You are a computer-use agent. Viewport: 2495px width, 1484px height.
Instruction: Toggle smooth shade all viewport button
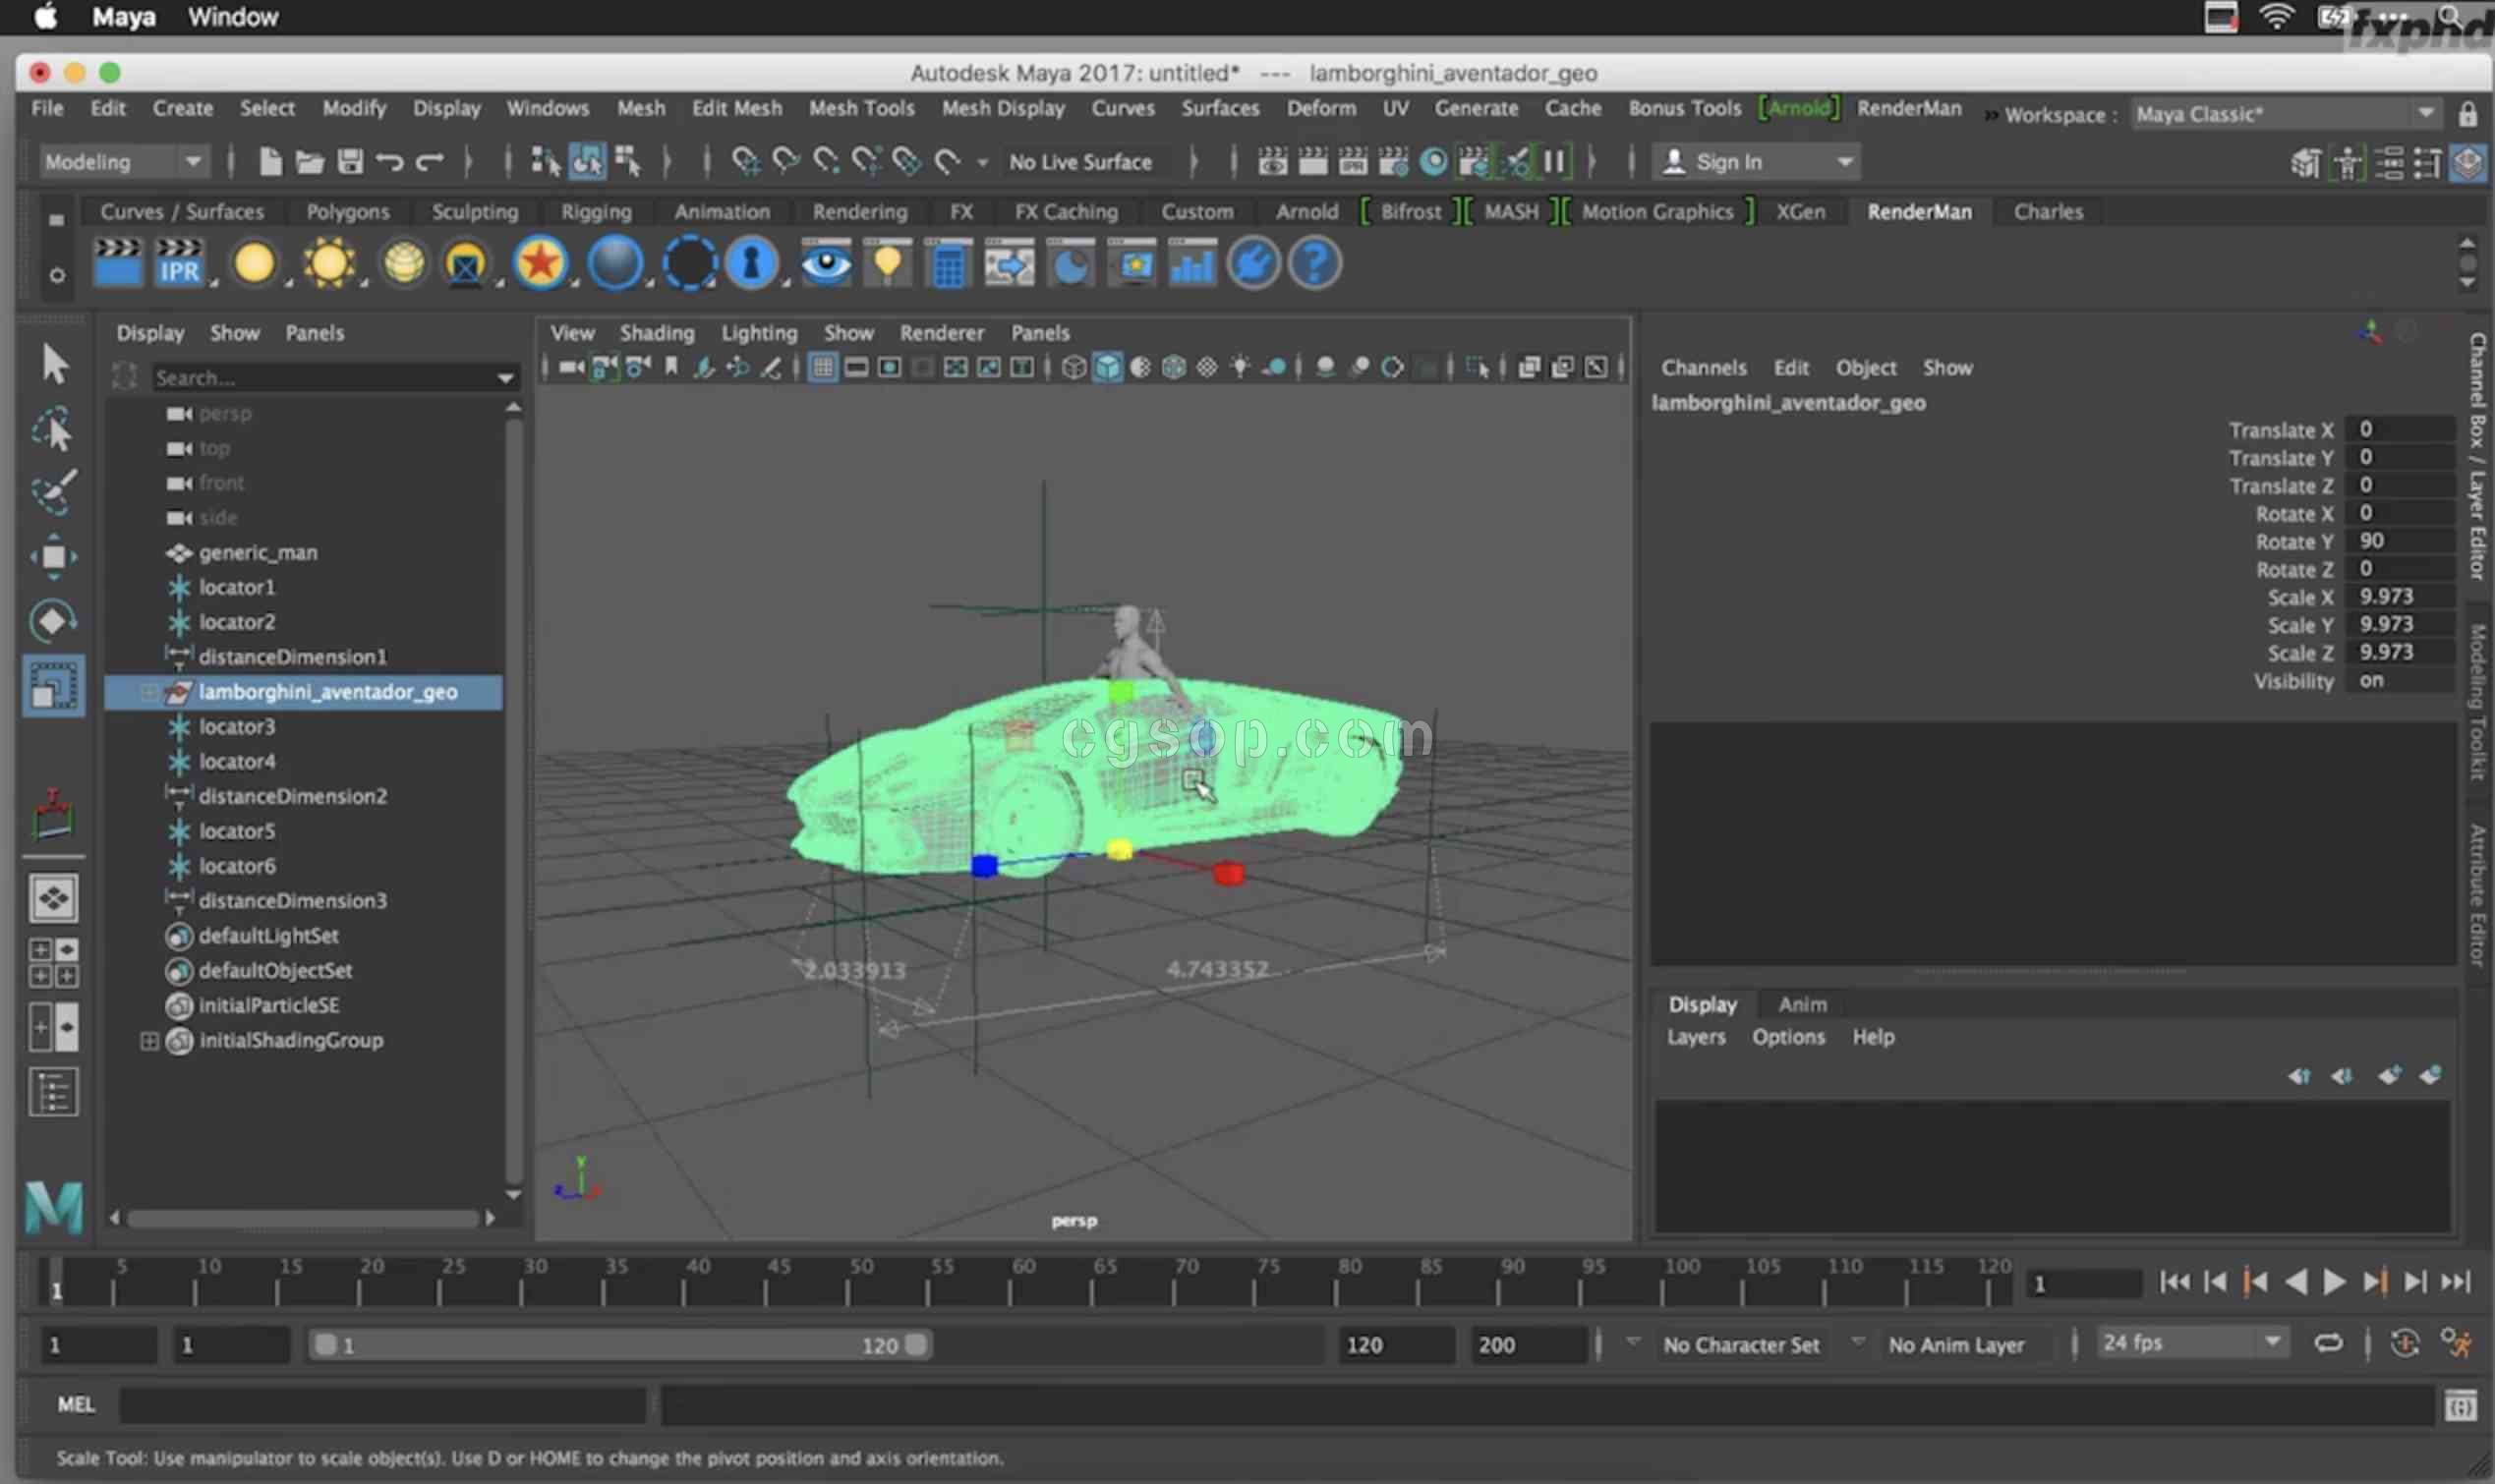pos(1107,368)
